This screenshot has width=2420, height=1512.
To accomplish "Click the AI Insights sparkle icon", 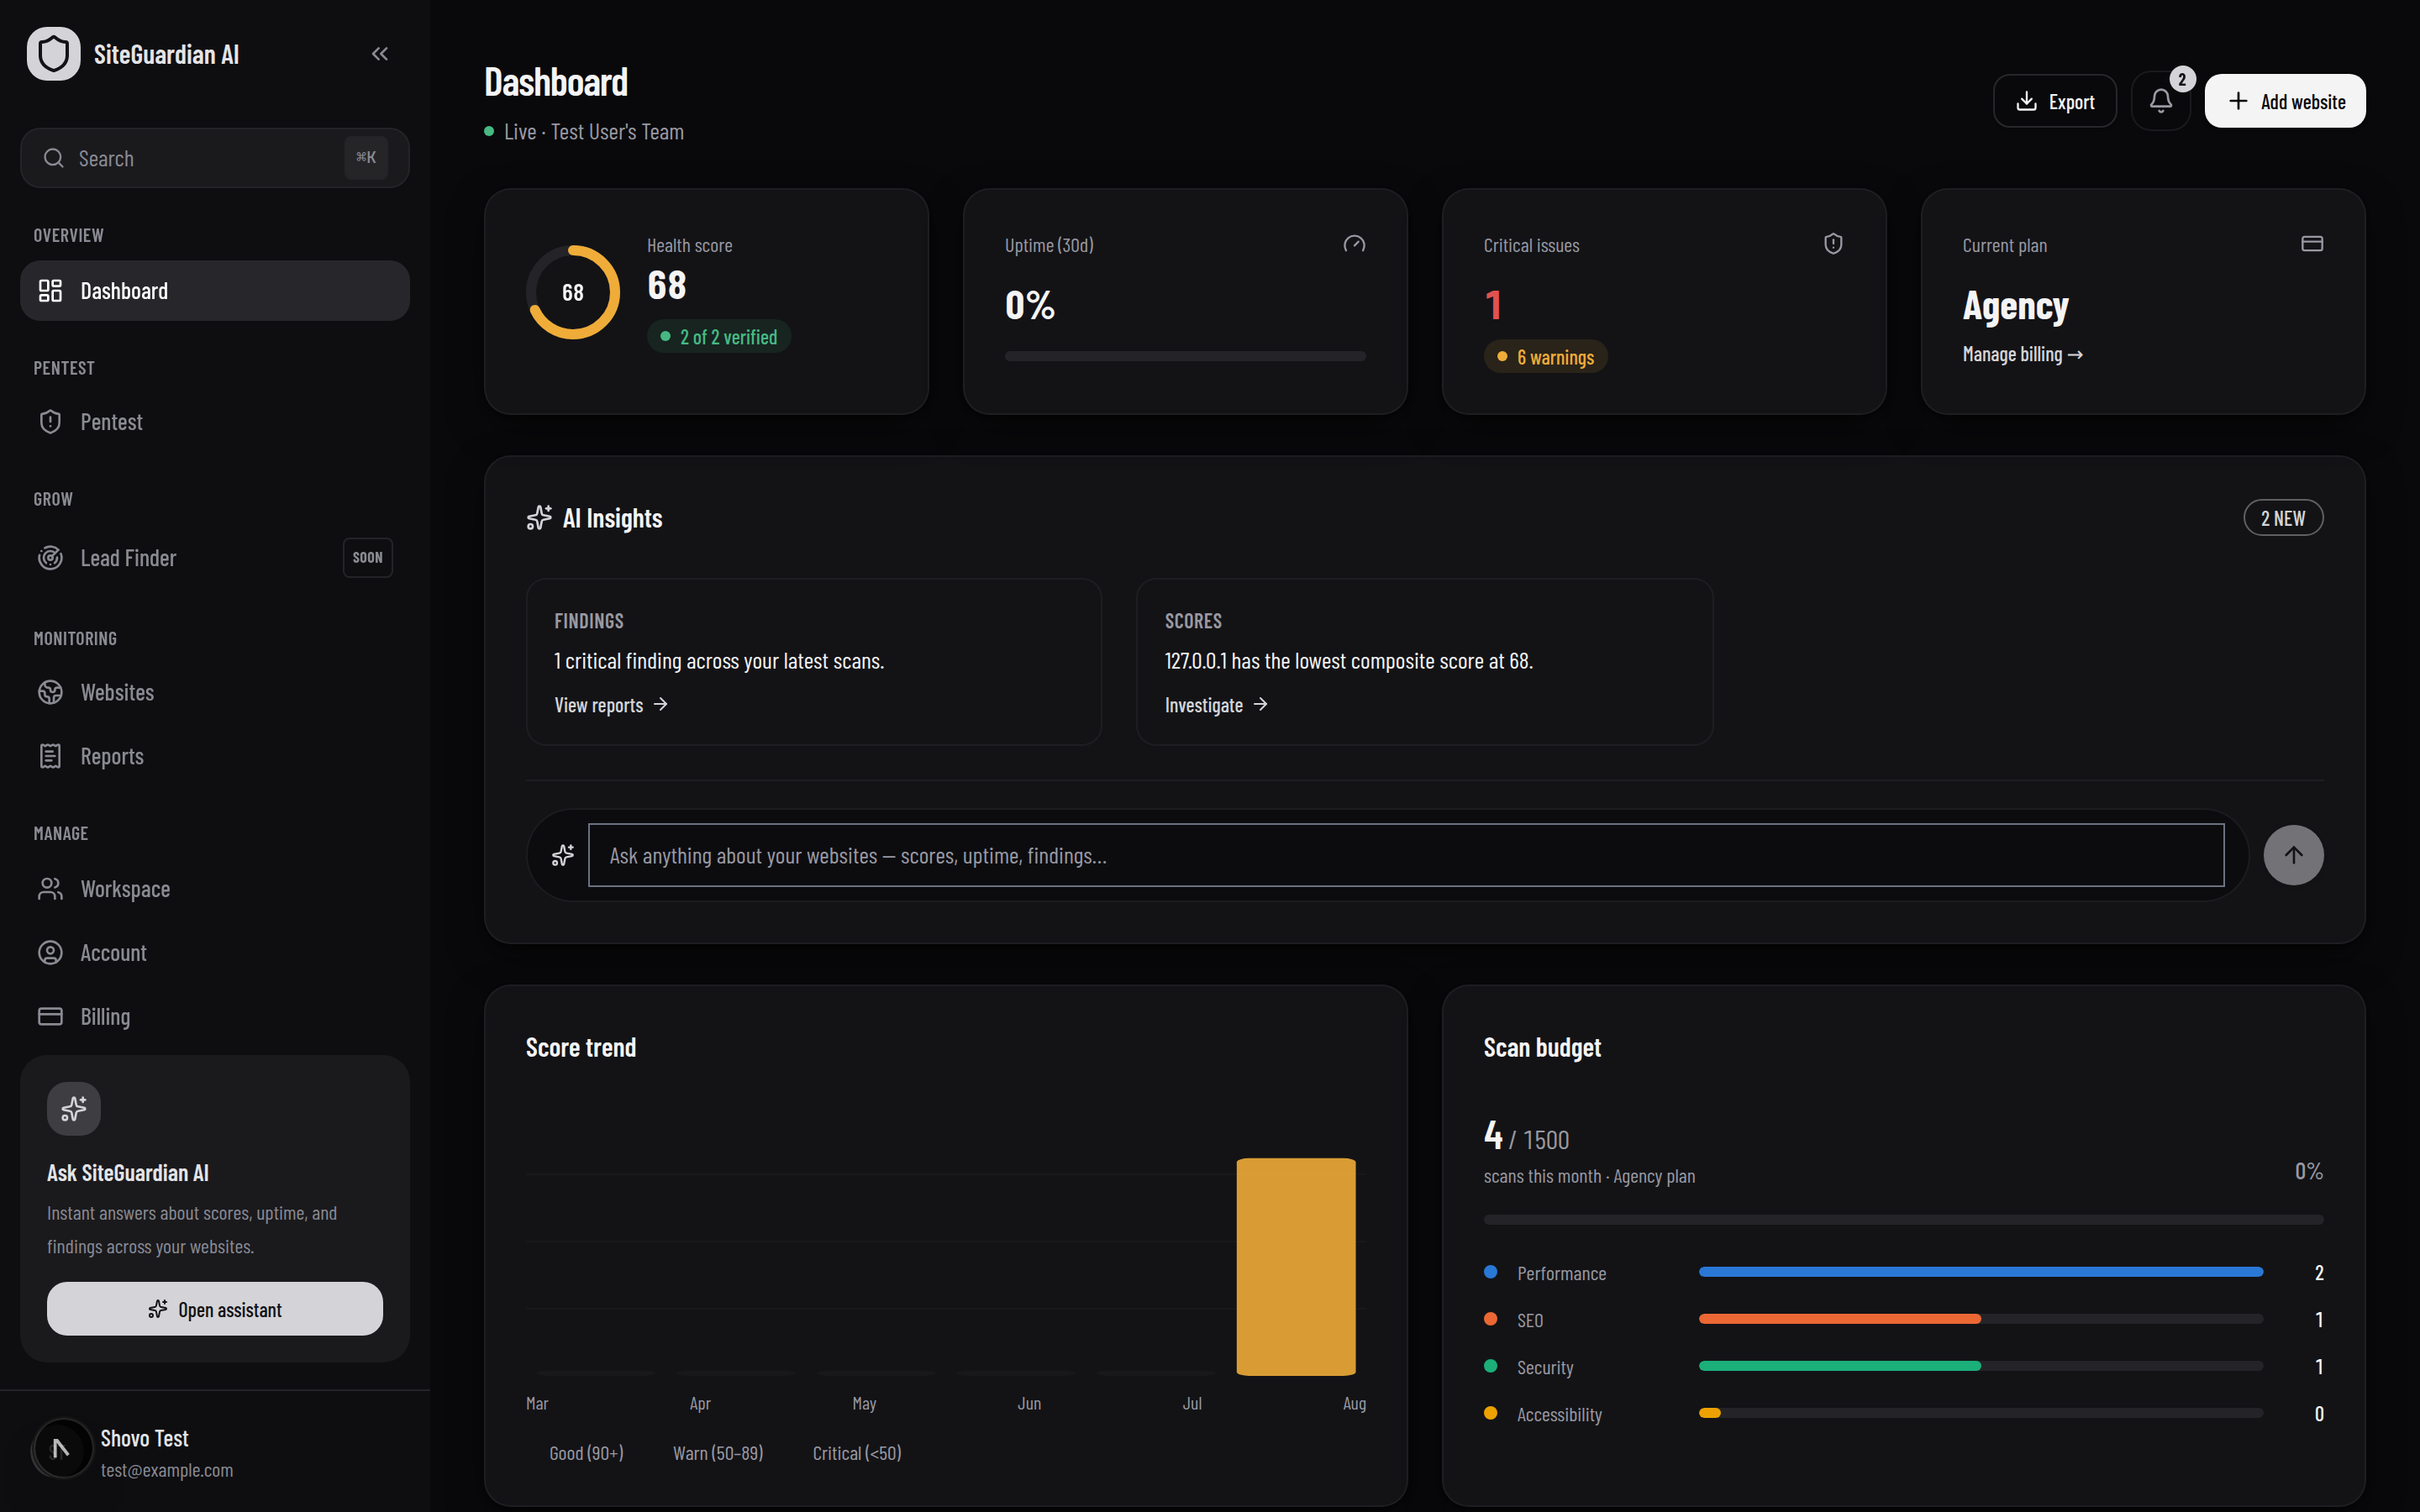I will (x=539, y=518).
